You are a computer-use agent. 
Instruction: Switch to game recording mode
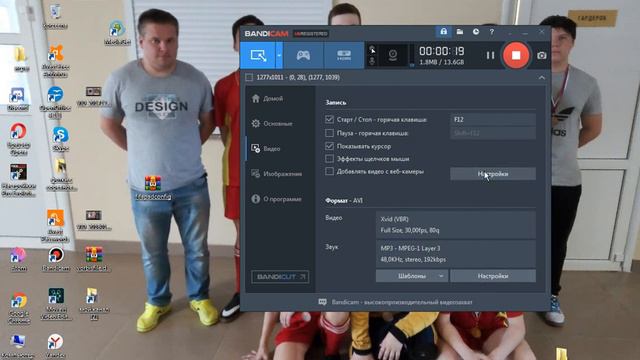coord(303,55)
